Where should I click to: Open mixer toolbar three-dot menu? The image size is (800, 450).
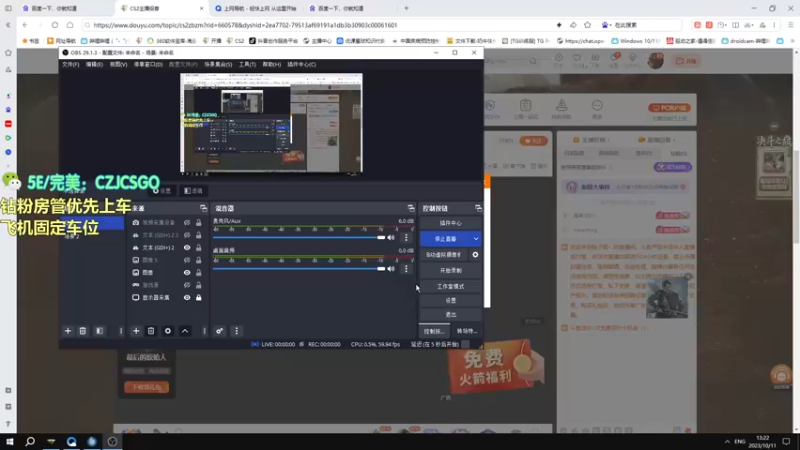pyautogui.click(x=236, y=331)
